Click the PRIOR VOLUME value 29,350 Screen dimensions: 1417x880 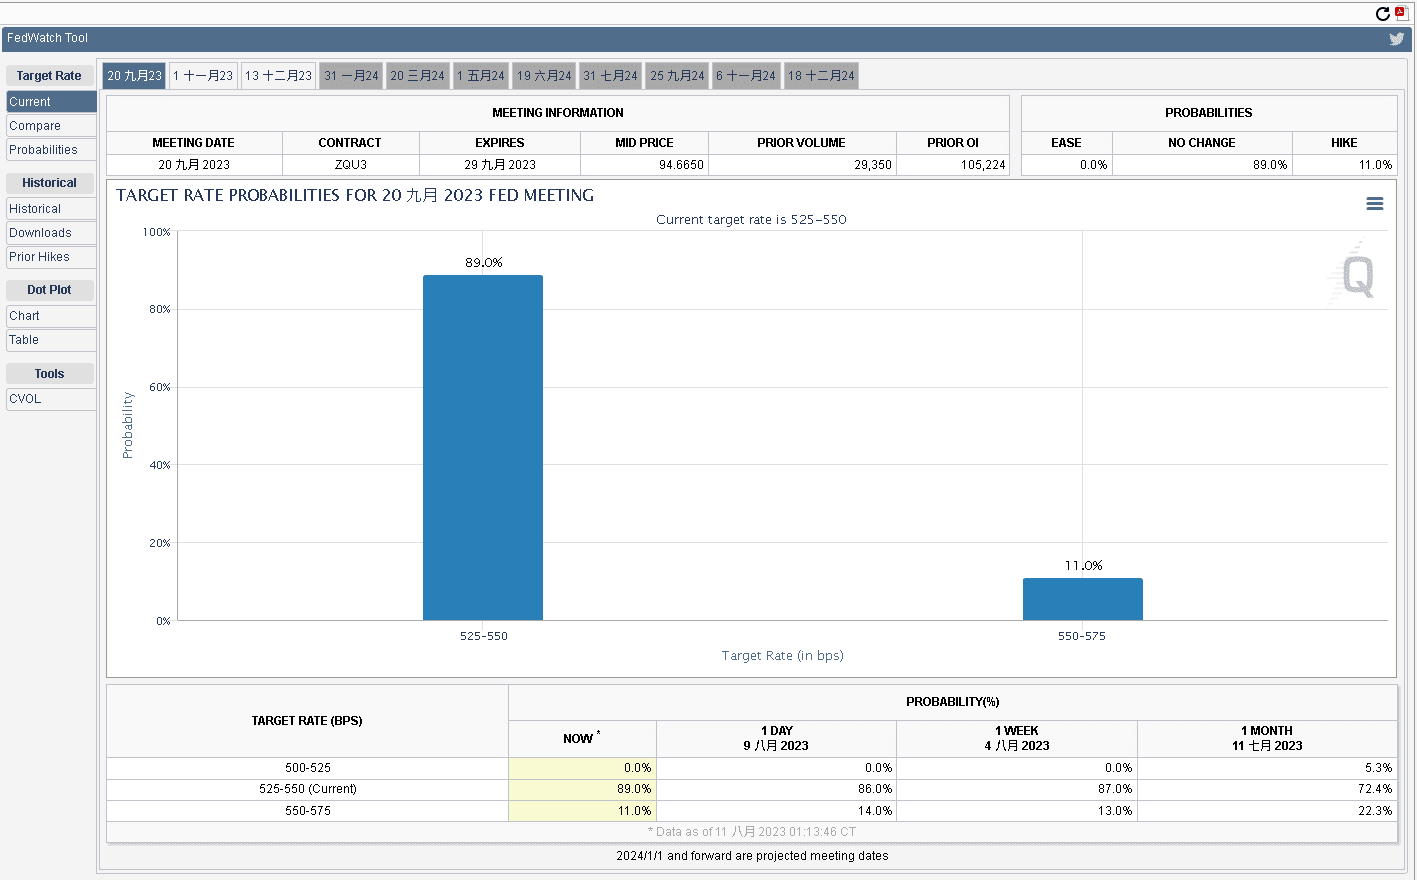point(802,165)
